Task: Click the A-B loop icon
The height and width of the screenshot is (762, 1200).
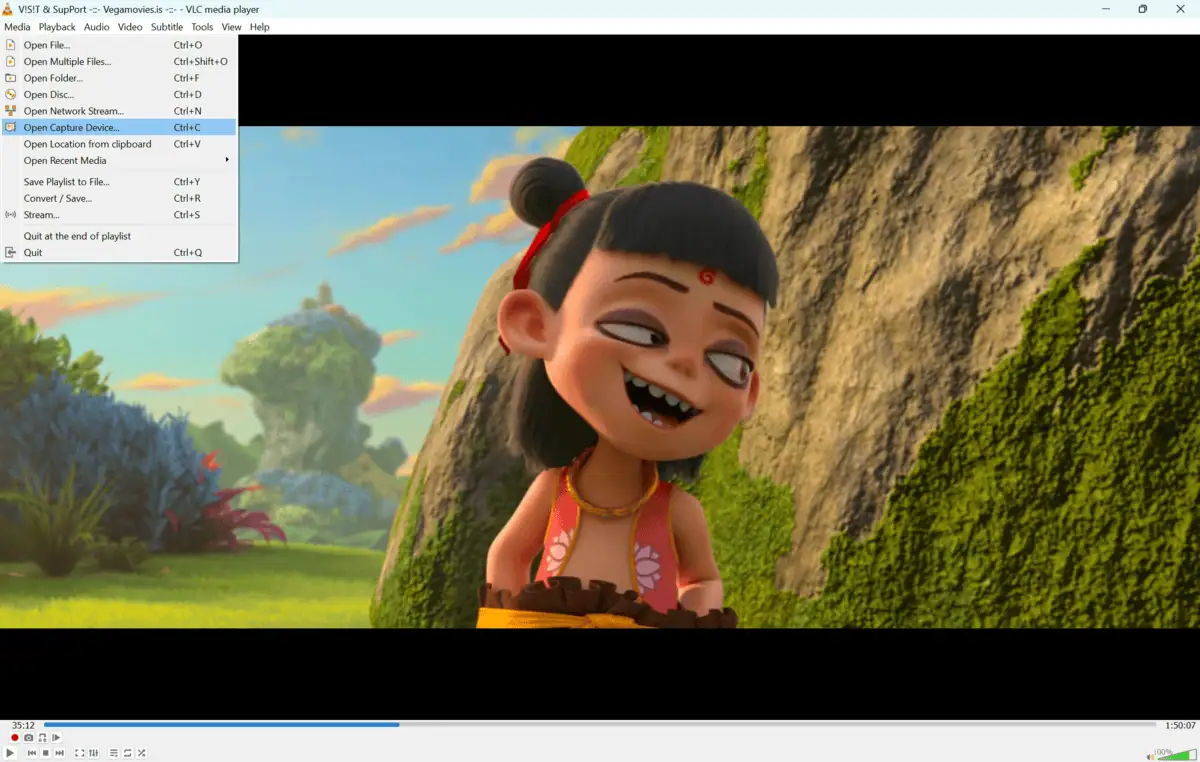Action: point(42,738)
